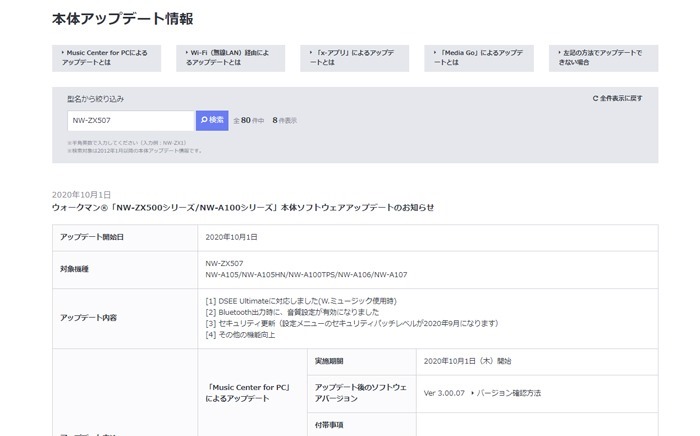
Task: Click the 全80件中 total count
Action: pyautogui.click(x=249, y=120)
